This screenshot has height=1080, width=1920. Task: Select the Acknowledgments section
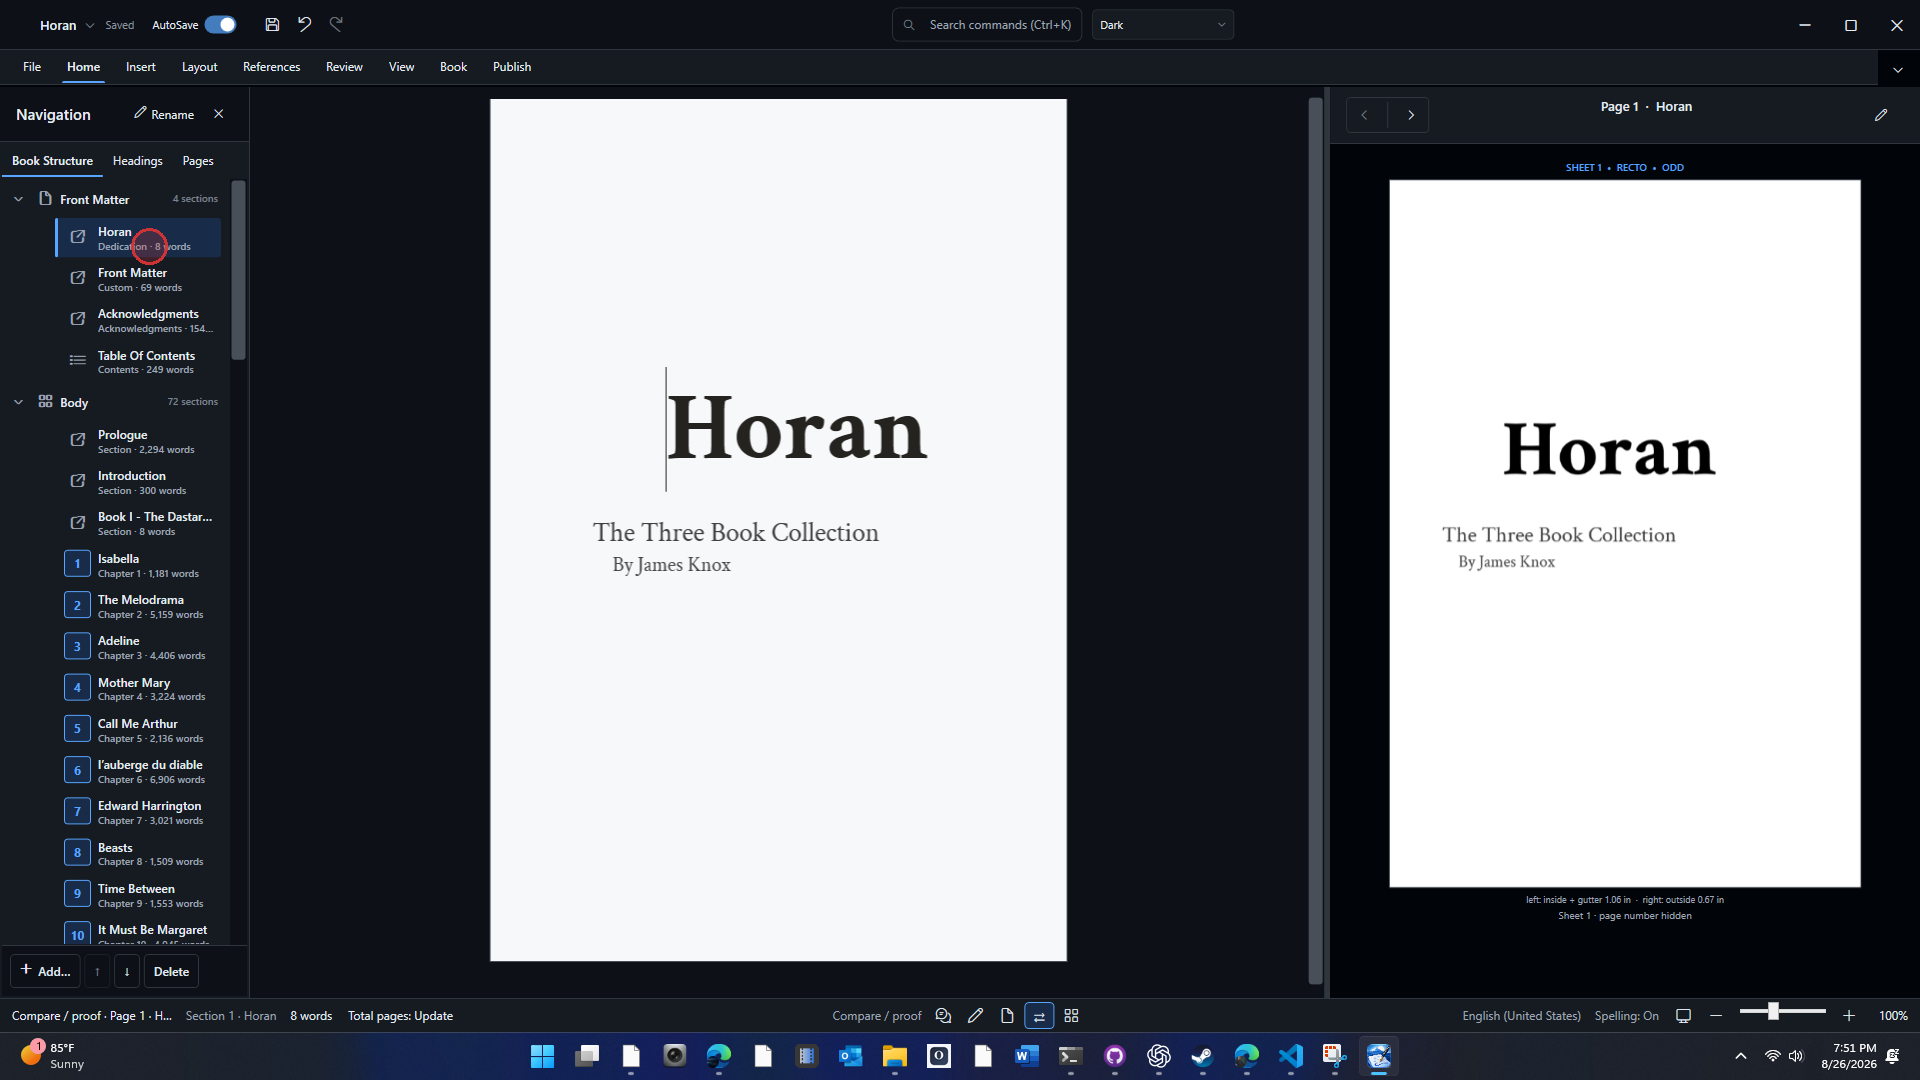click(139, 320)
